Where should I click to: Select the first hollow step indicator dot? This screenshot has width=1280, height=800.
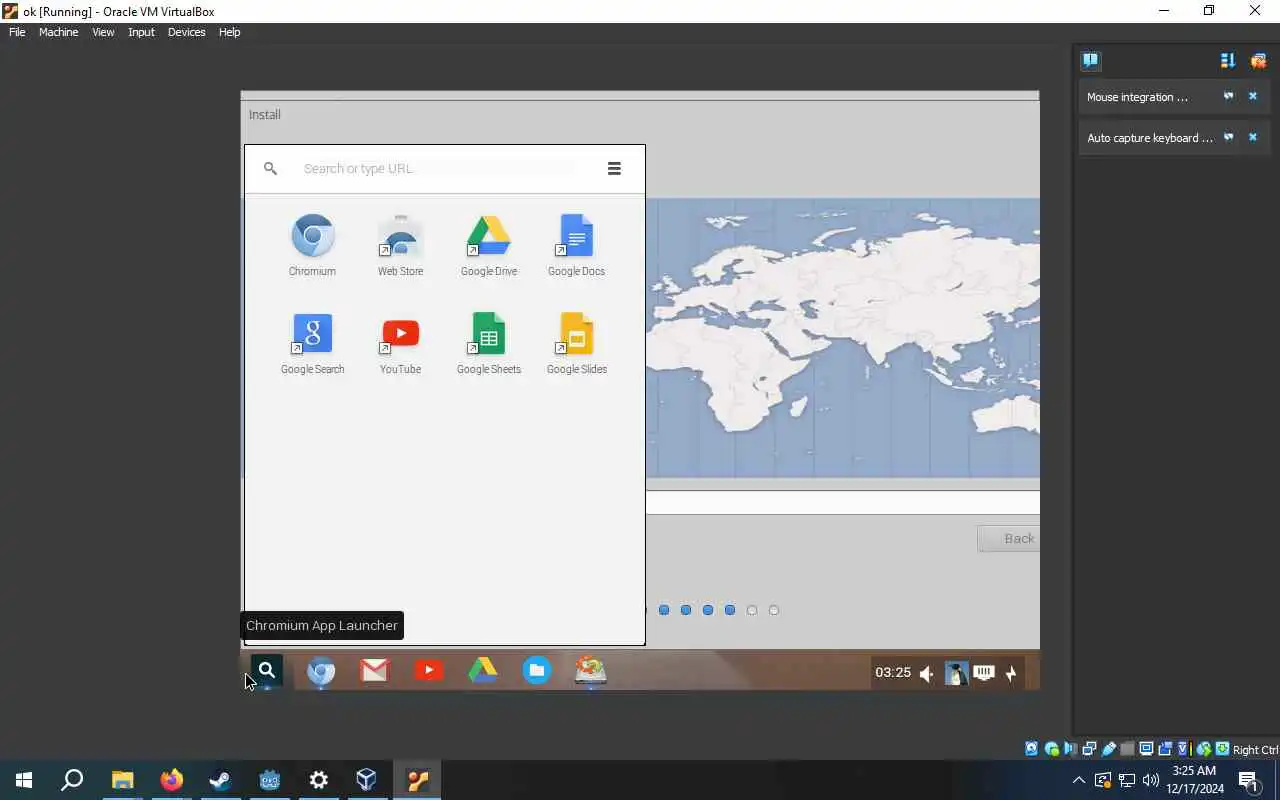tap(752, 610)
